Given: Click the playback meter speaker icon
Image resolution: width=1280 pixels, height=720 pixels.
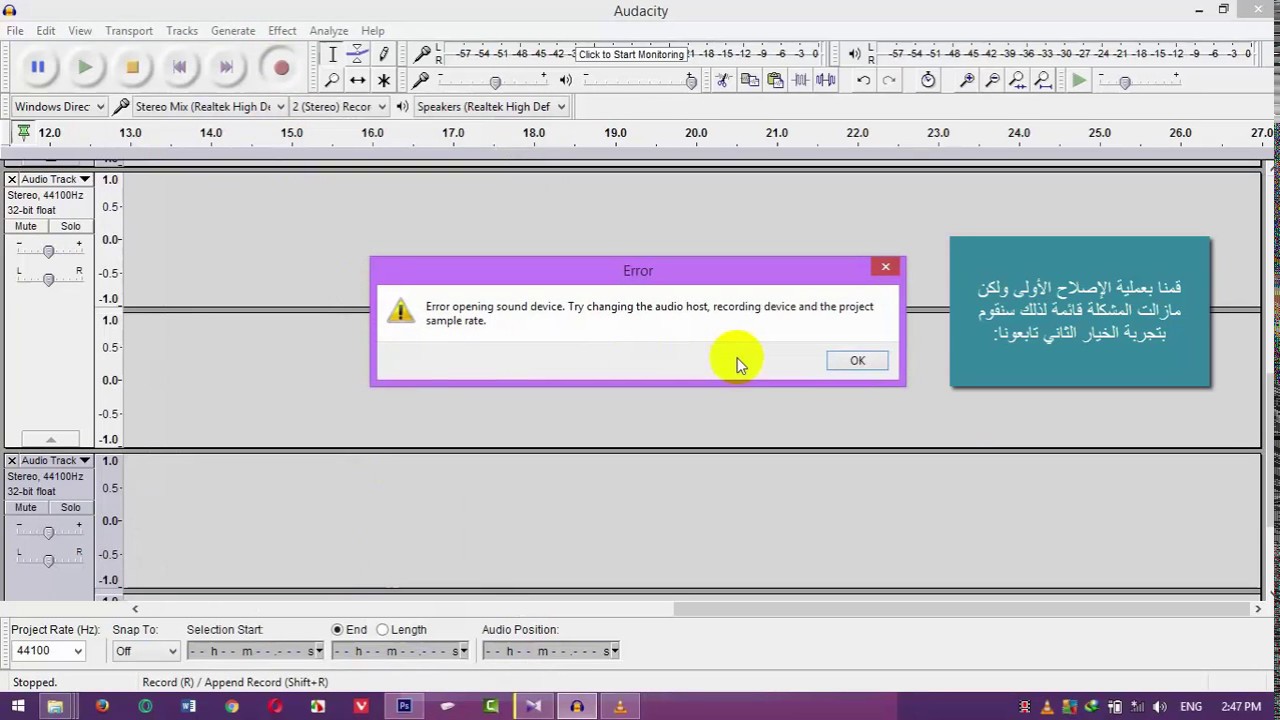Looking at the screenshot, I should click(855, 54).
